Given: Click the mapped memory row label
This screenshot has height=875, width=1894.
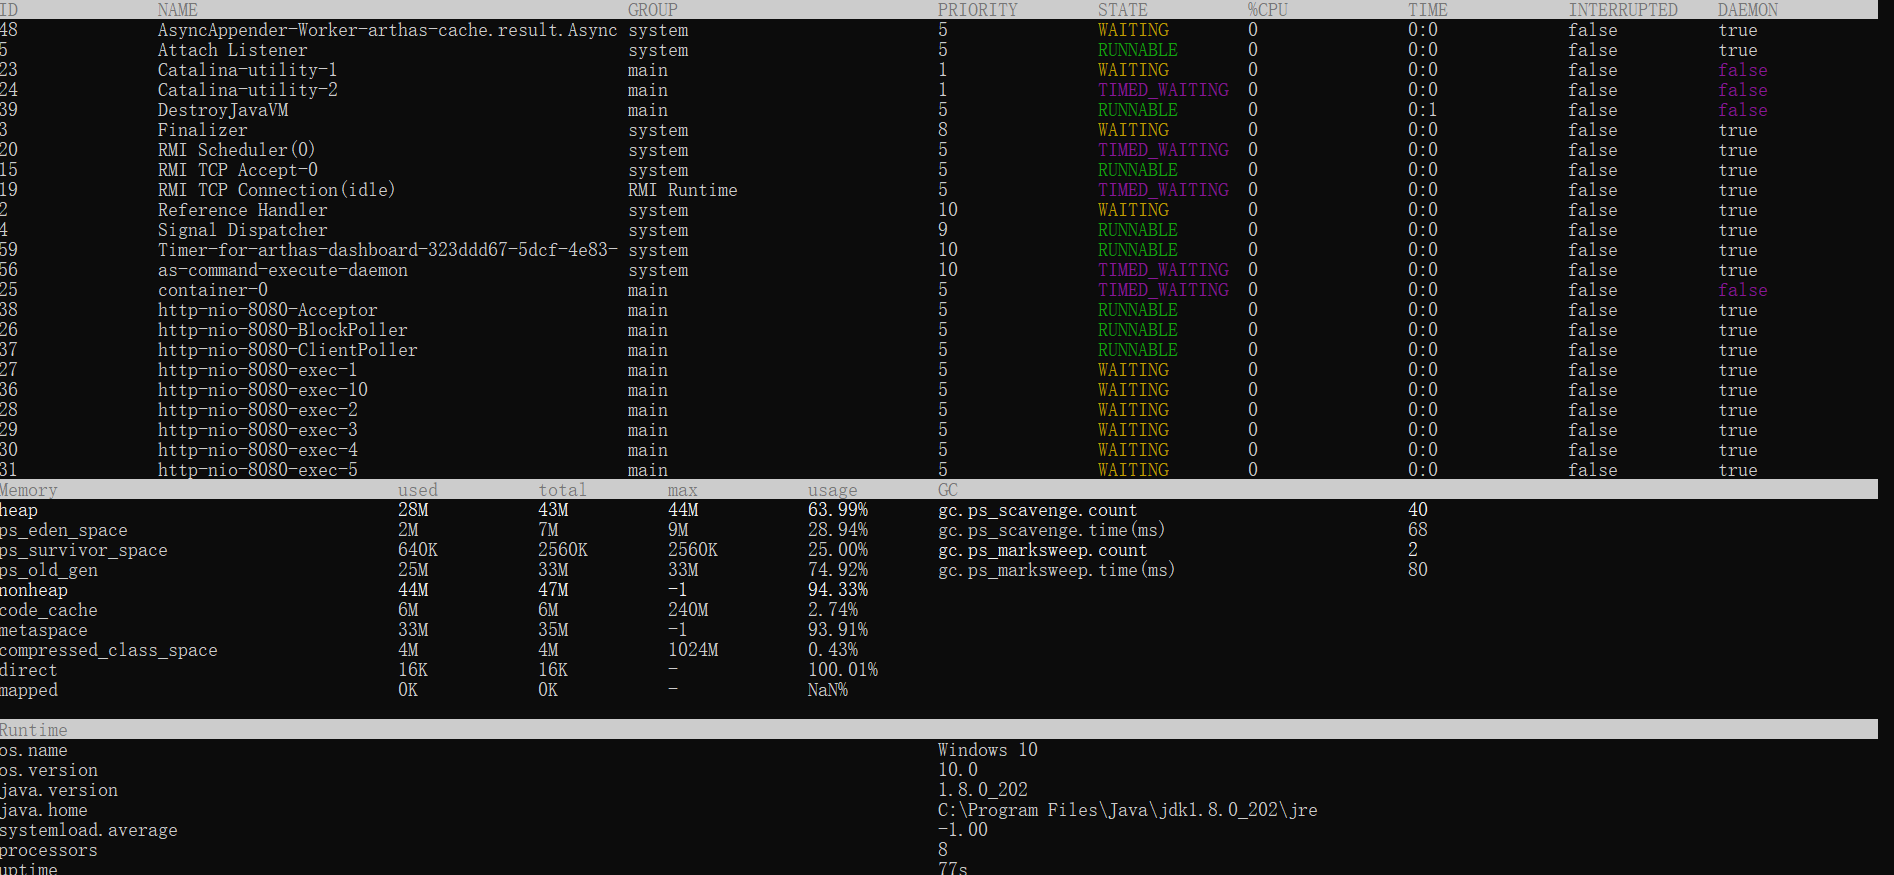Looking at the screenshot, I should [x=29, y=690].
